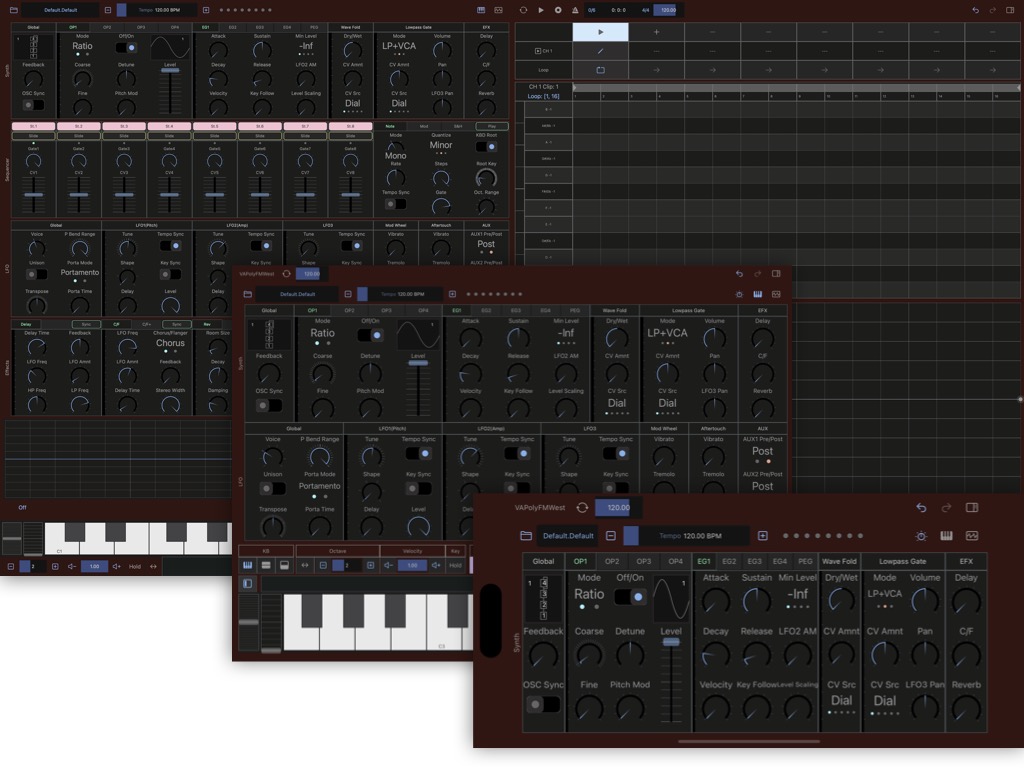The height and width of the screenshot is (768, 1024).
Task: Change Mode Ratio selector in front window
Action: (588, 594)
